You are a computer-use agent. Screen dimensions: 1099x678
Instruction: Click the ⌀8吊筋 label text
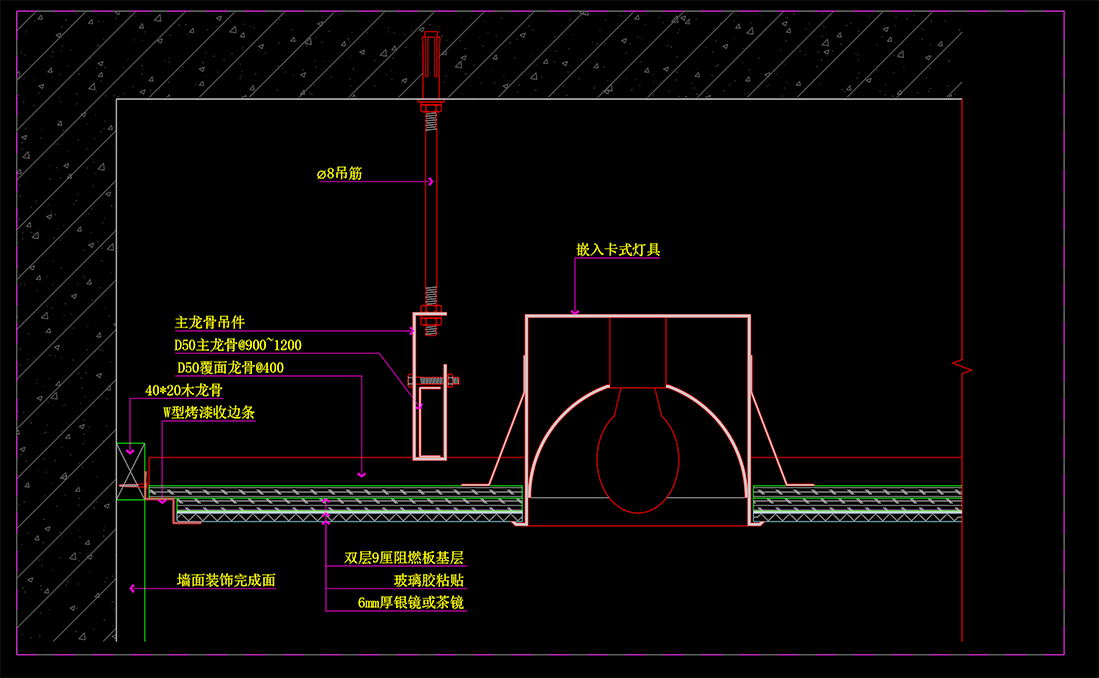tap(339, 174)
